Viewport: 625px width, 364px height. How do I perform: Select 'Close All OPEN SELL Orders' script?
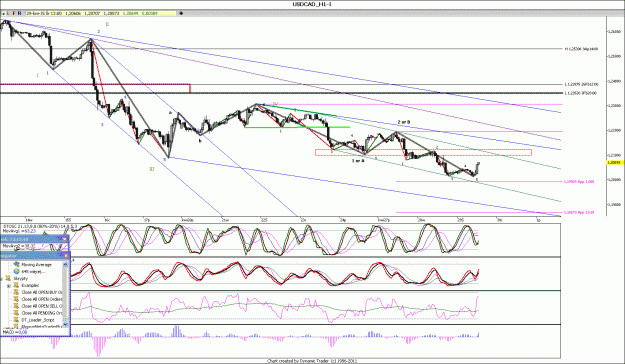(42, 306)
